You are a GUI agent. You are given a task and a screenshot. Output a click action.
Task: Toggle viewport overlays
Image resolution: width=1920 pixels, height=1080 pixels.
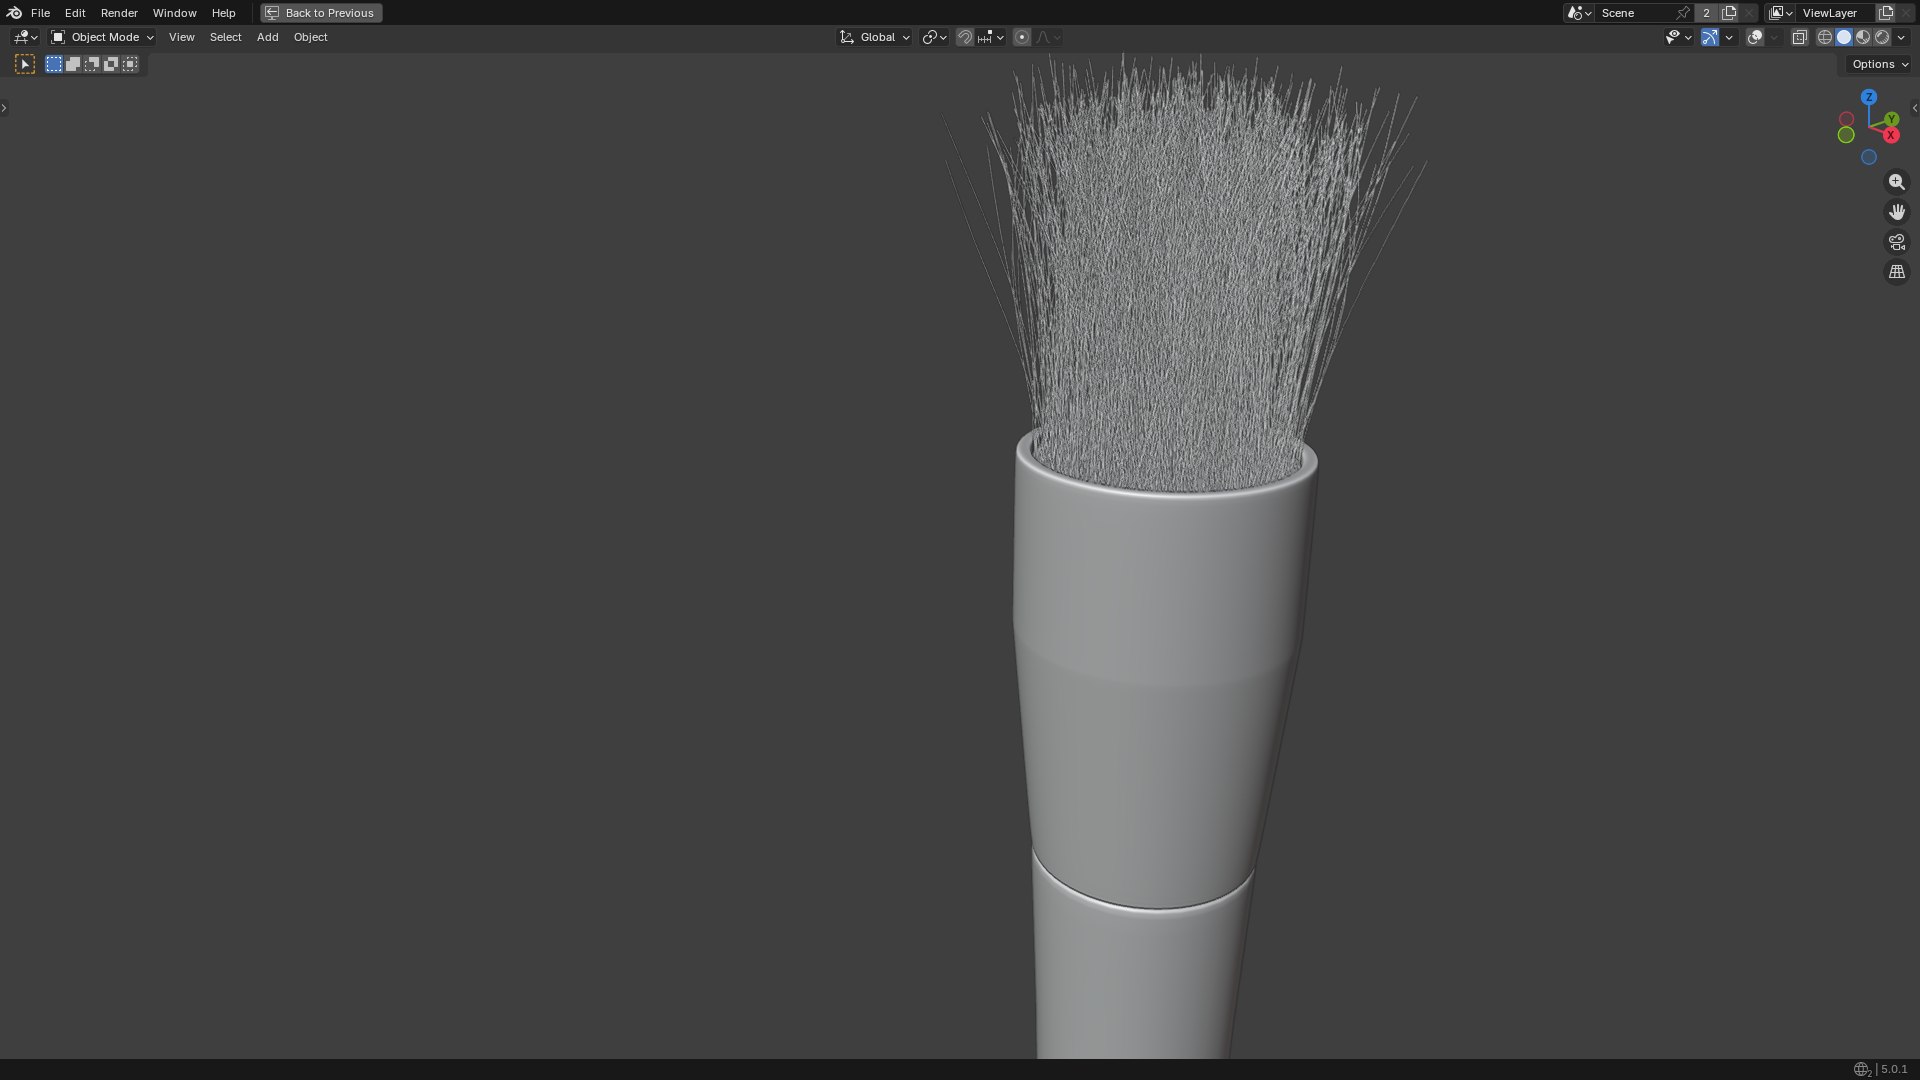tap(1755, 37)
